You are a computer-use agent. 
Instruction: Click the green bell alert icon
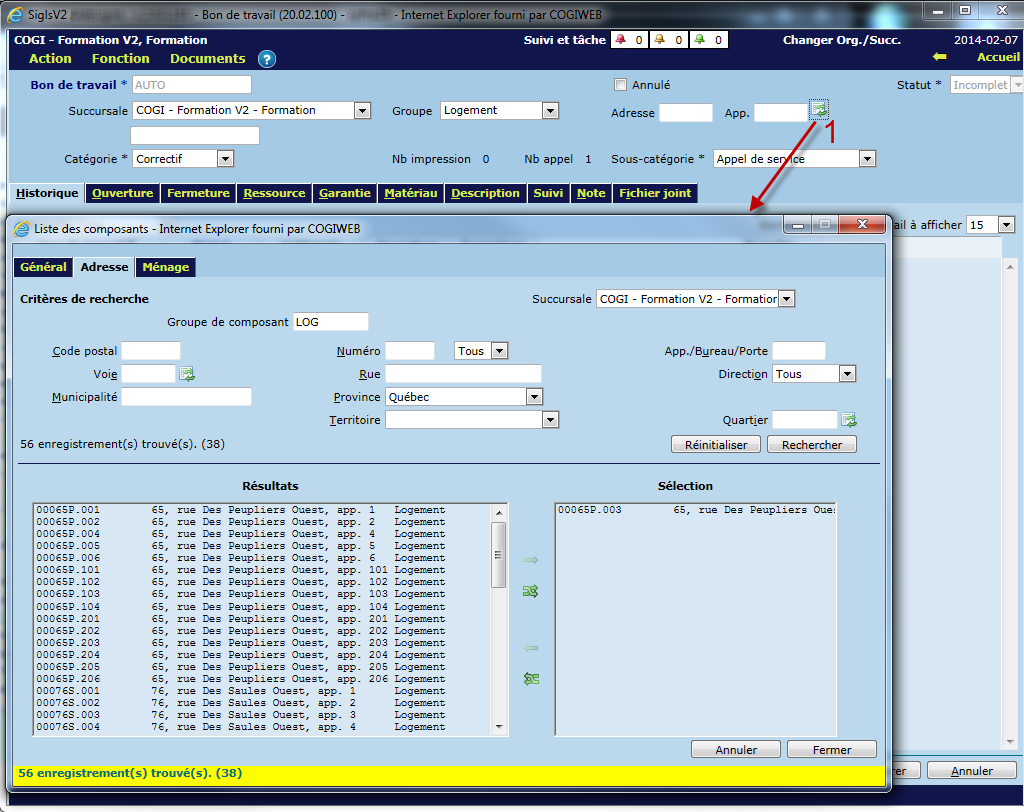[x=699, y=40]
